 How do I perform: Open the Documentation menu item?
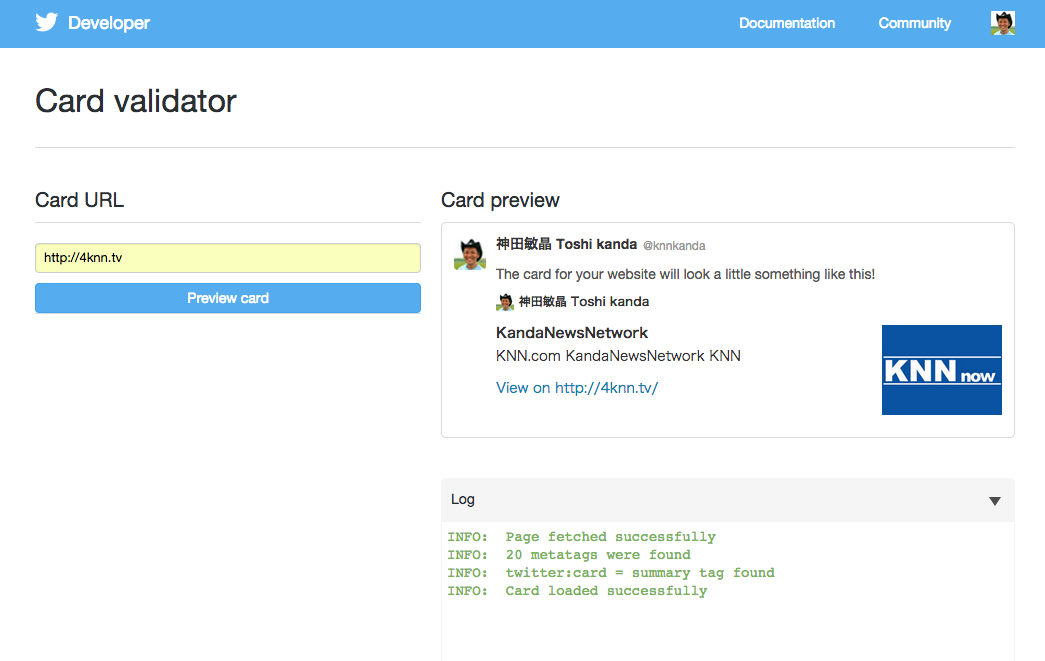[x=786, y=23]
